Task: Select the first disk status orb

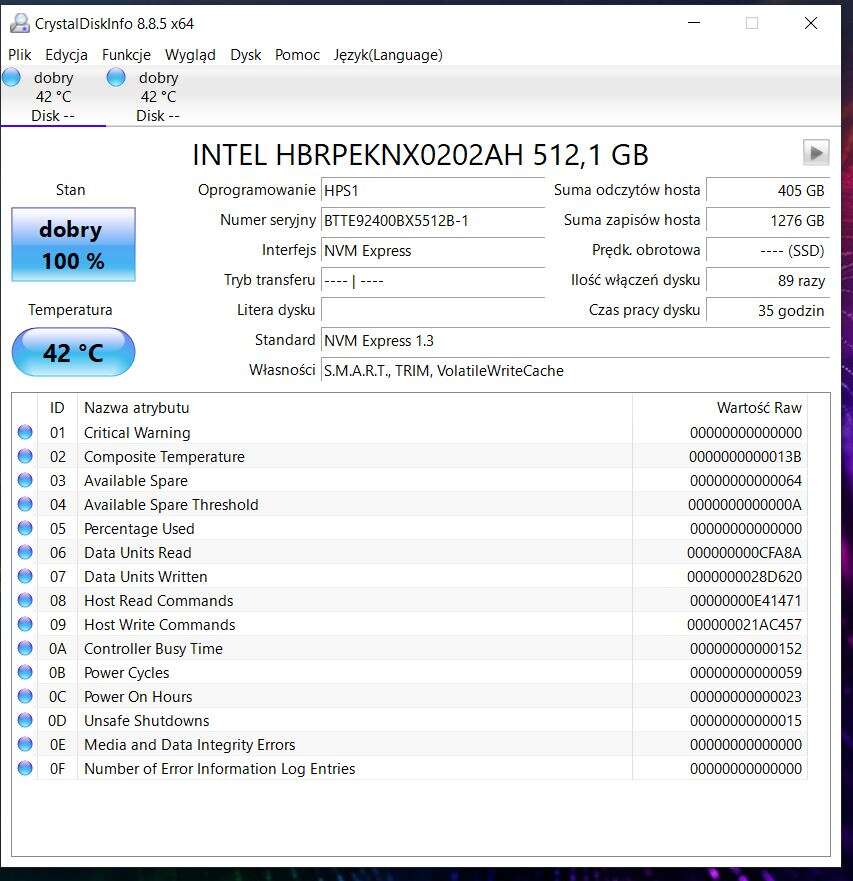Action: pyautogui.click(x=12, y=78)
